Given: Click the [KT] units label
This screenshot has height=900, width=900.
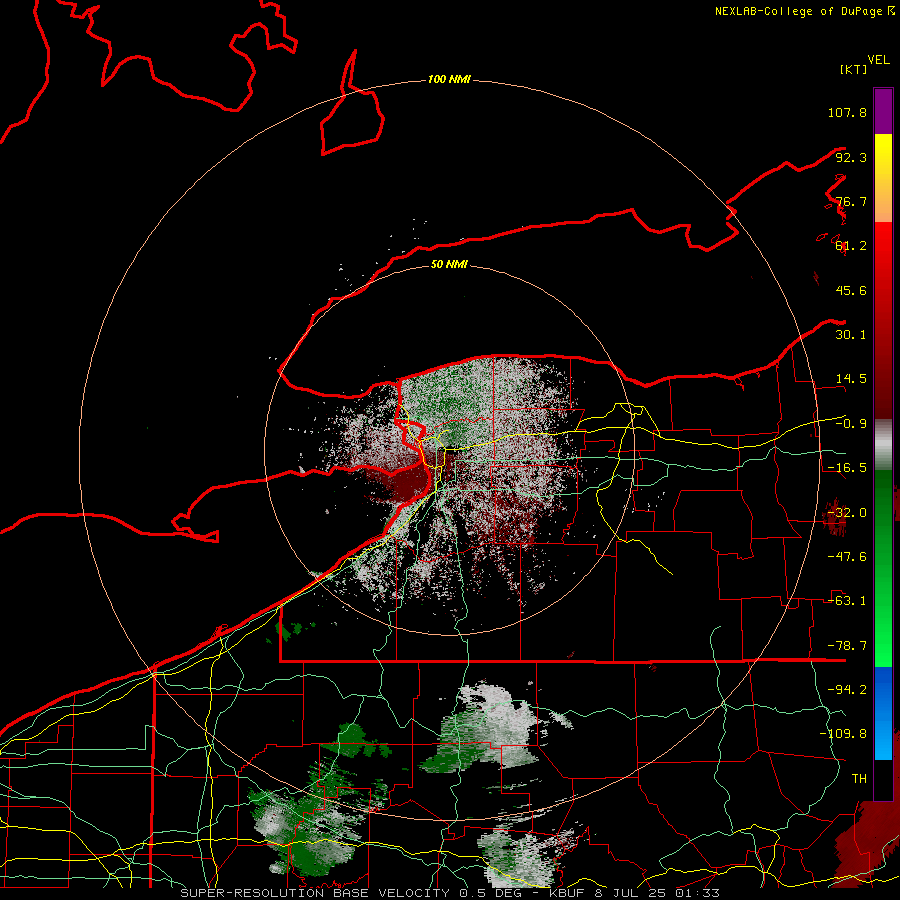Looking at the screenshot, I should click(854, 69).
